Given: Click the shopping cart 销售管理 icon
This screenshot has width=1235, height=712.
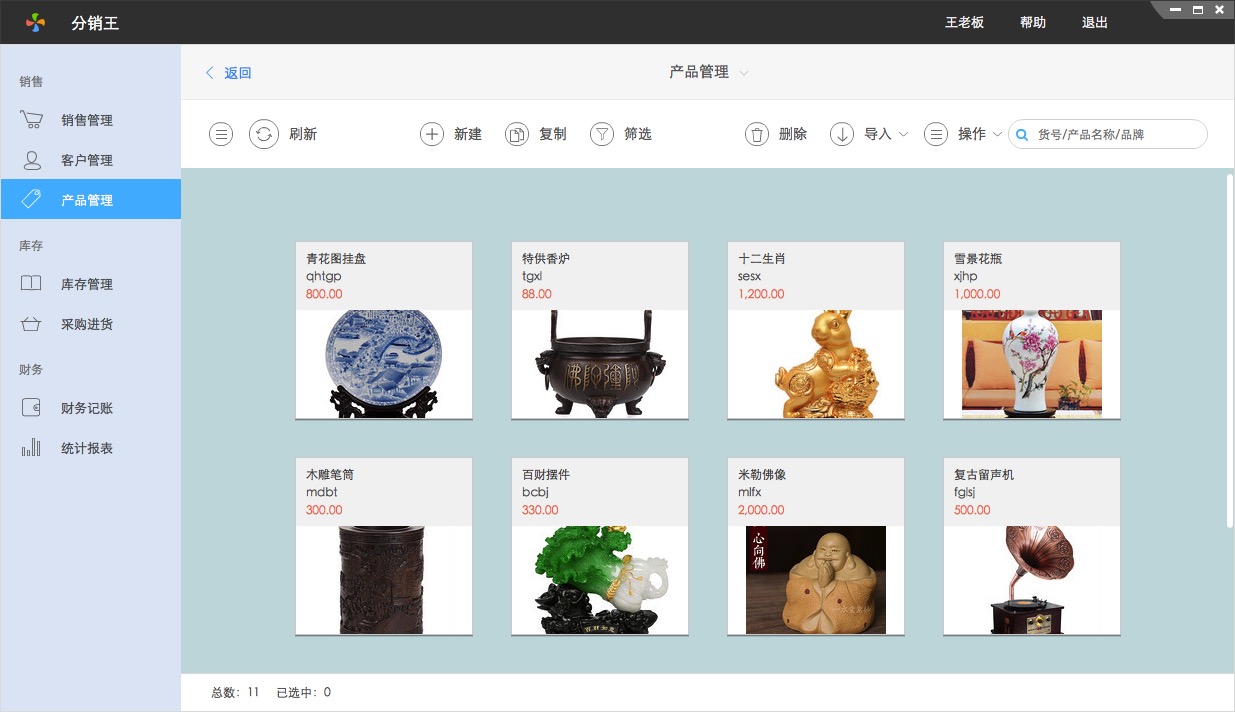Looking at the screenshot, I should (x=31, y=120).
